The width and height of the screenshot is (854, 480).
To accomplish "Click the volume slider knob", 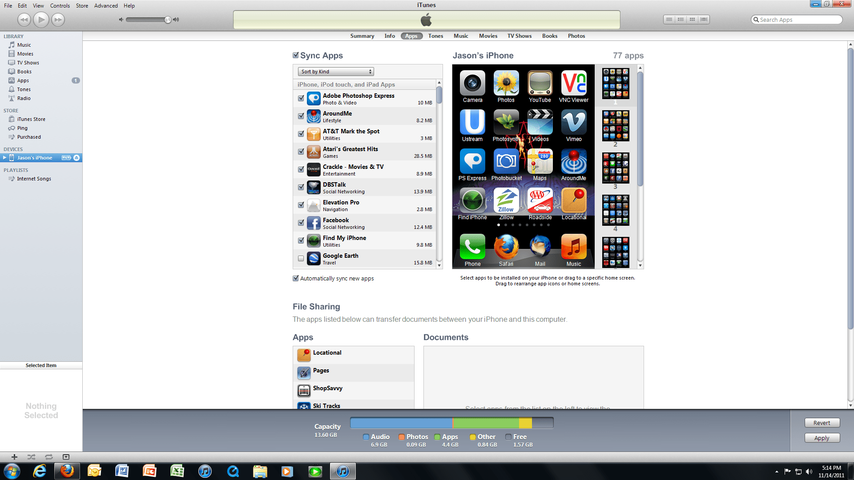I will pyautogui.click(x=168, y=20).
